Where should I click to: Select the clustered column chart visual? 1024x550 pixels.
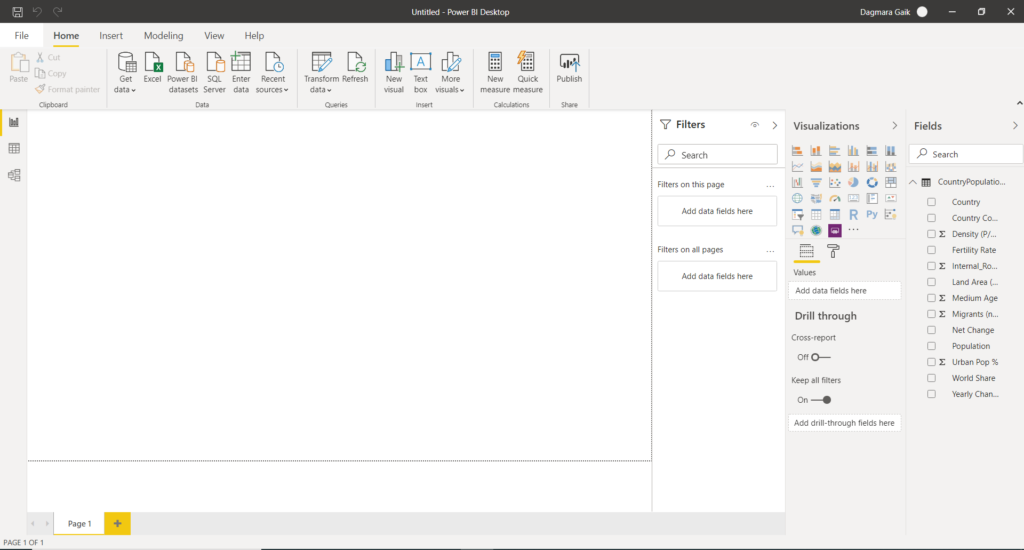[853, 151]
